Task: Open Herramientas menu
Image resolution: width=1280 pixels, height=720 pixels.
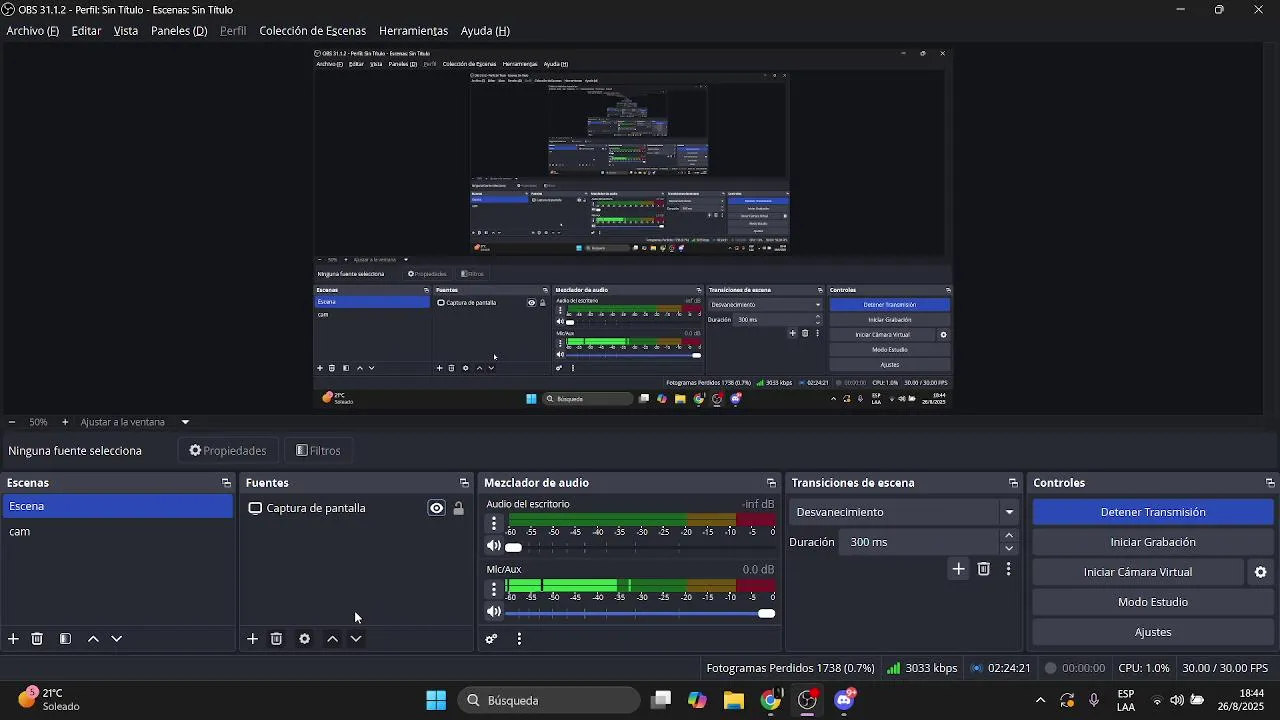Action: (413, 31)
